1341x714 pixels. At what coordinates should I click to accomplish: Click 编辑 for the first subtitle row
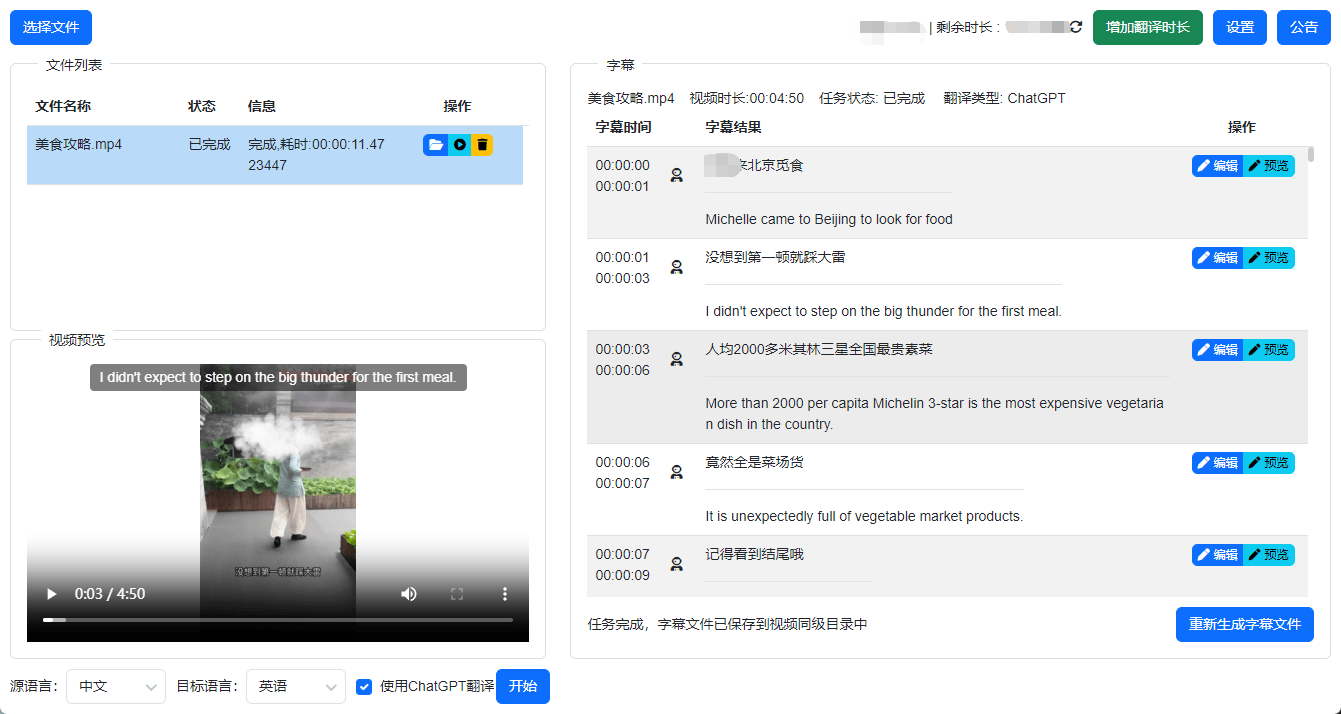point(1217,166)
